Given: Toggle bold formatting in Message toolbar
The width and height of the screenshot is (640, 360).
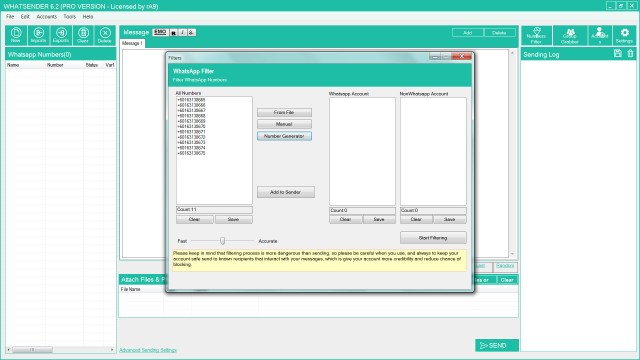Looking at the screenshot, I should click(173, 32).
